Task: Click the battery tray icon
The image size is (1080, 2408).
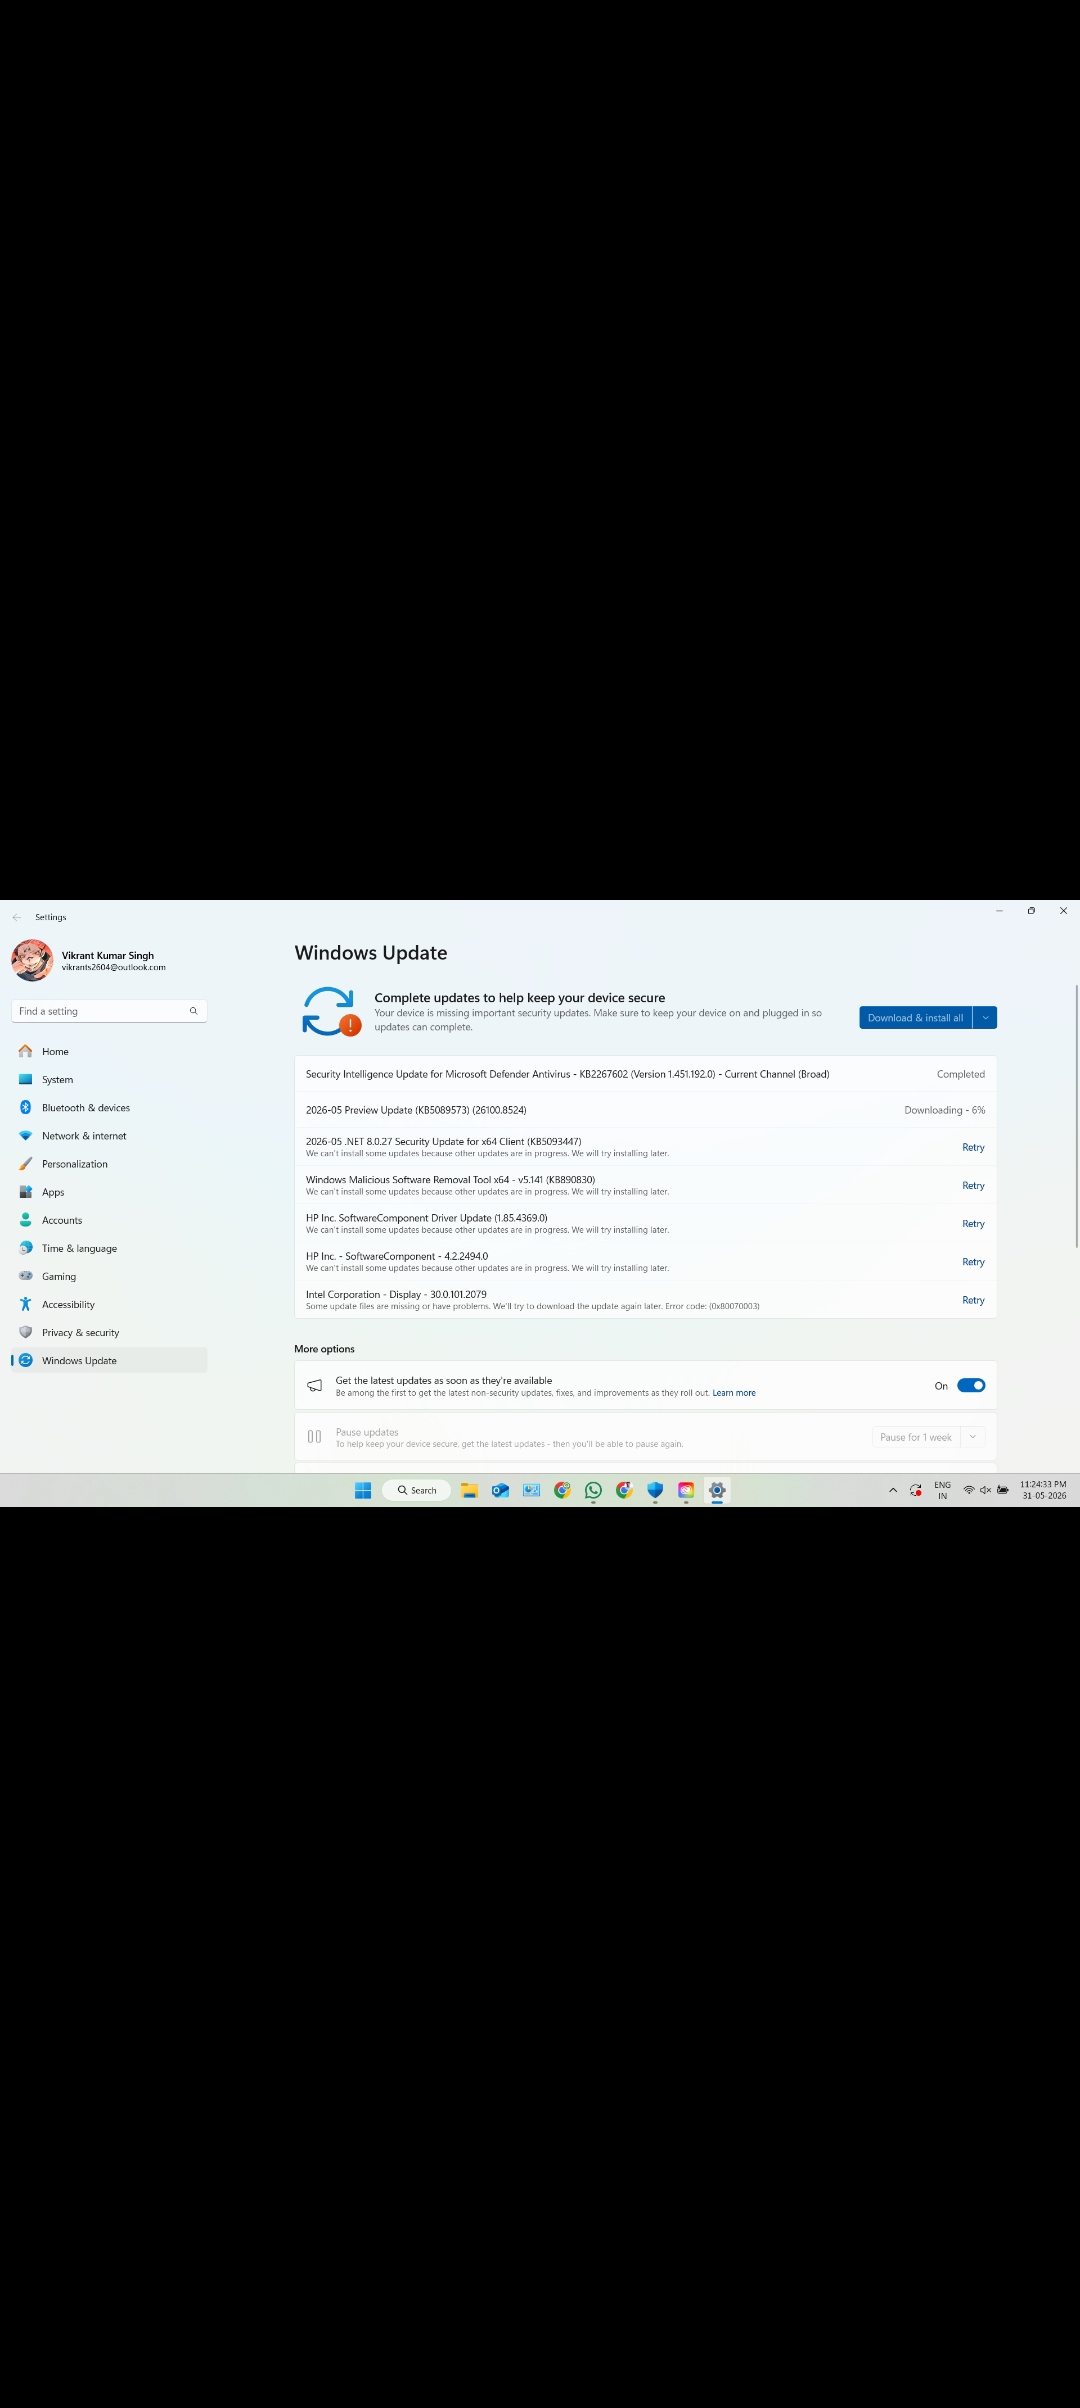Action: [1002, 1490]
